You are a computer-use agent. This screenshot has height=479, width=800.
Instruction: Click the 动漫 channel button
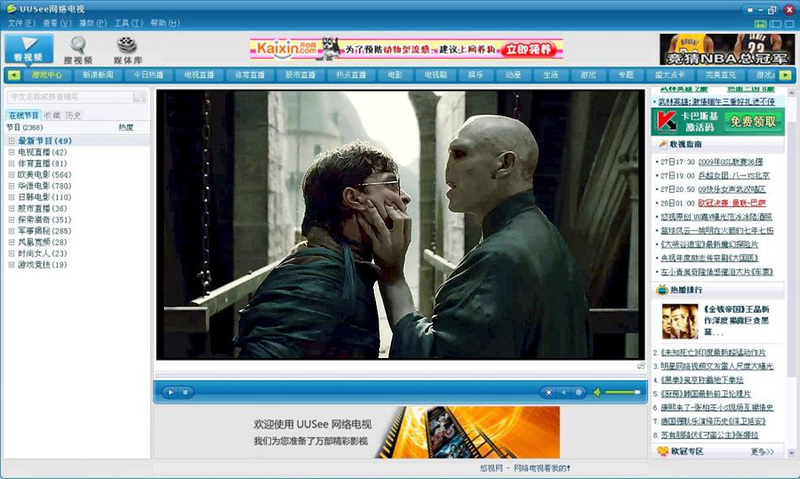513,75
